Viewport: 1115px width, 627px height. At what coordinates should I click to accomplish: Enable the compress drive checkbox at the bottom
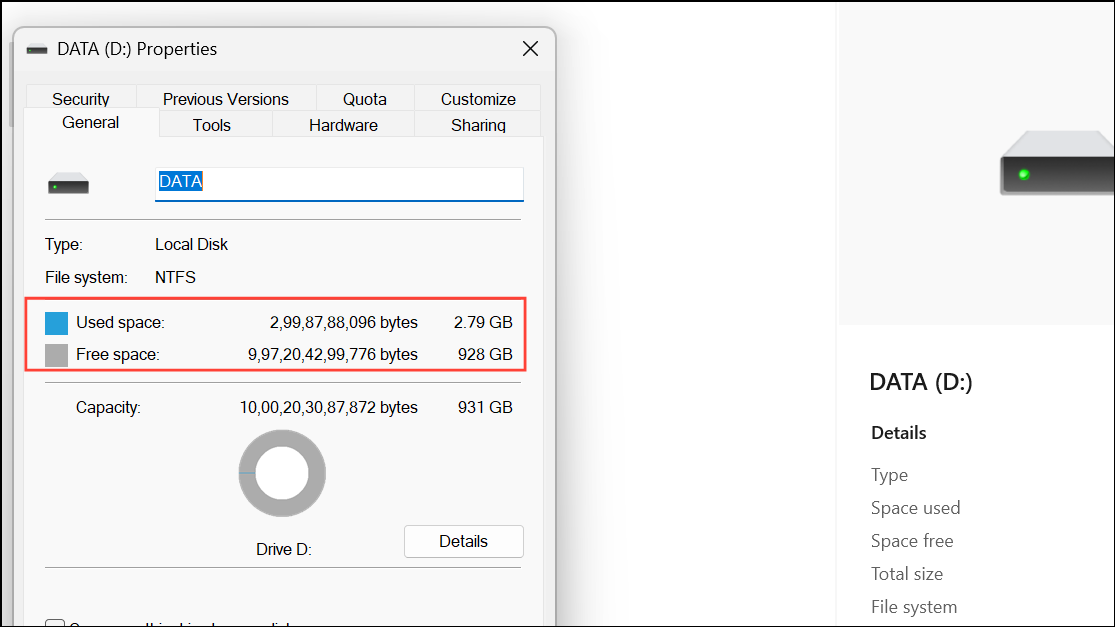pyautogui.click(x=56, y=622)
